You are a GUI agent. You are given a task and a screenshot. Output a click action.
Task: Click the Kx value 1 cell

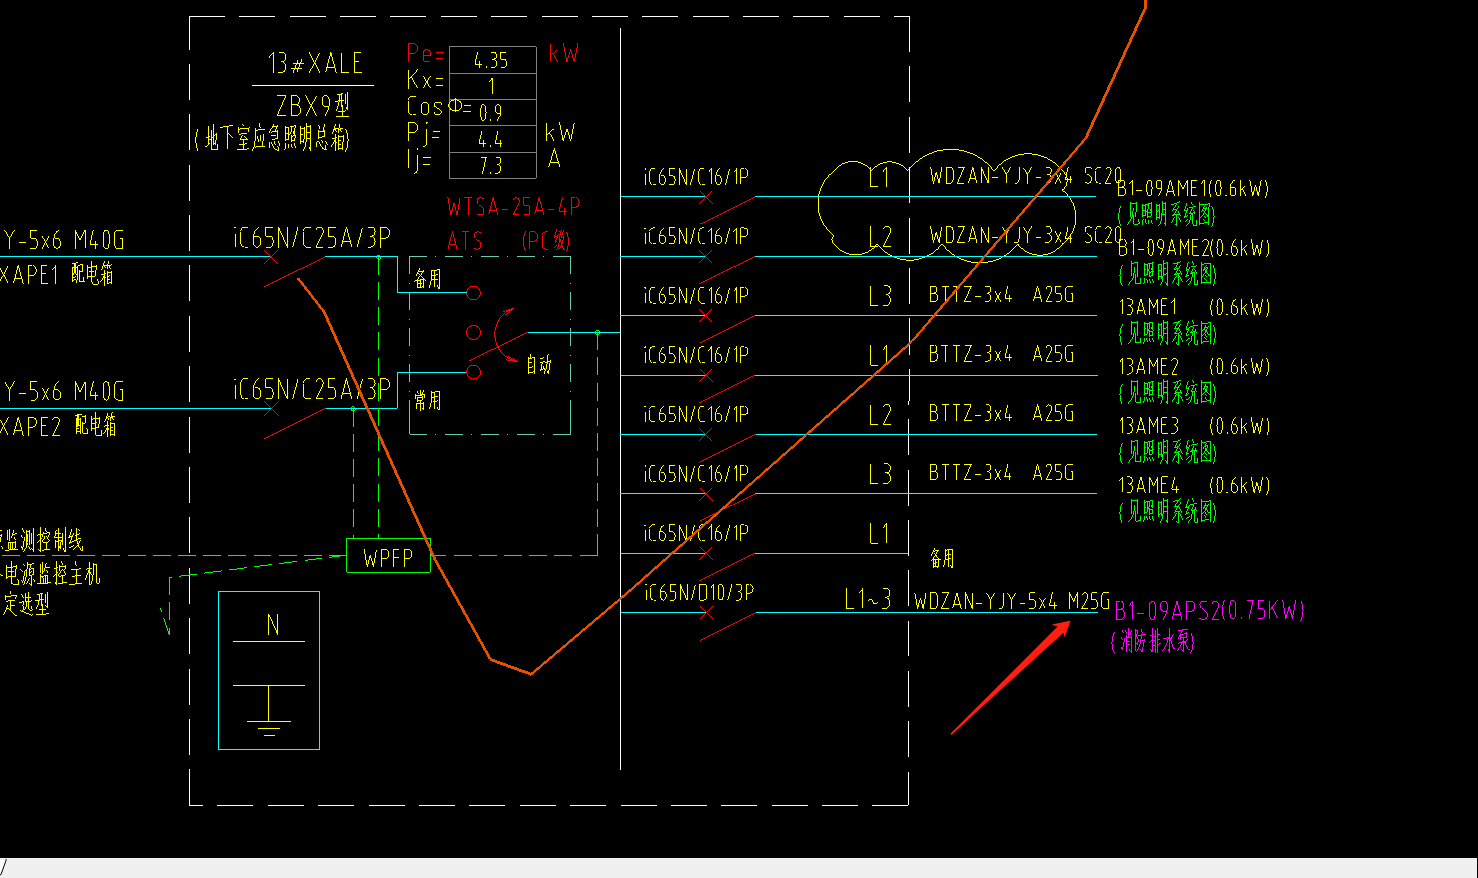[492, 86]
